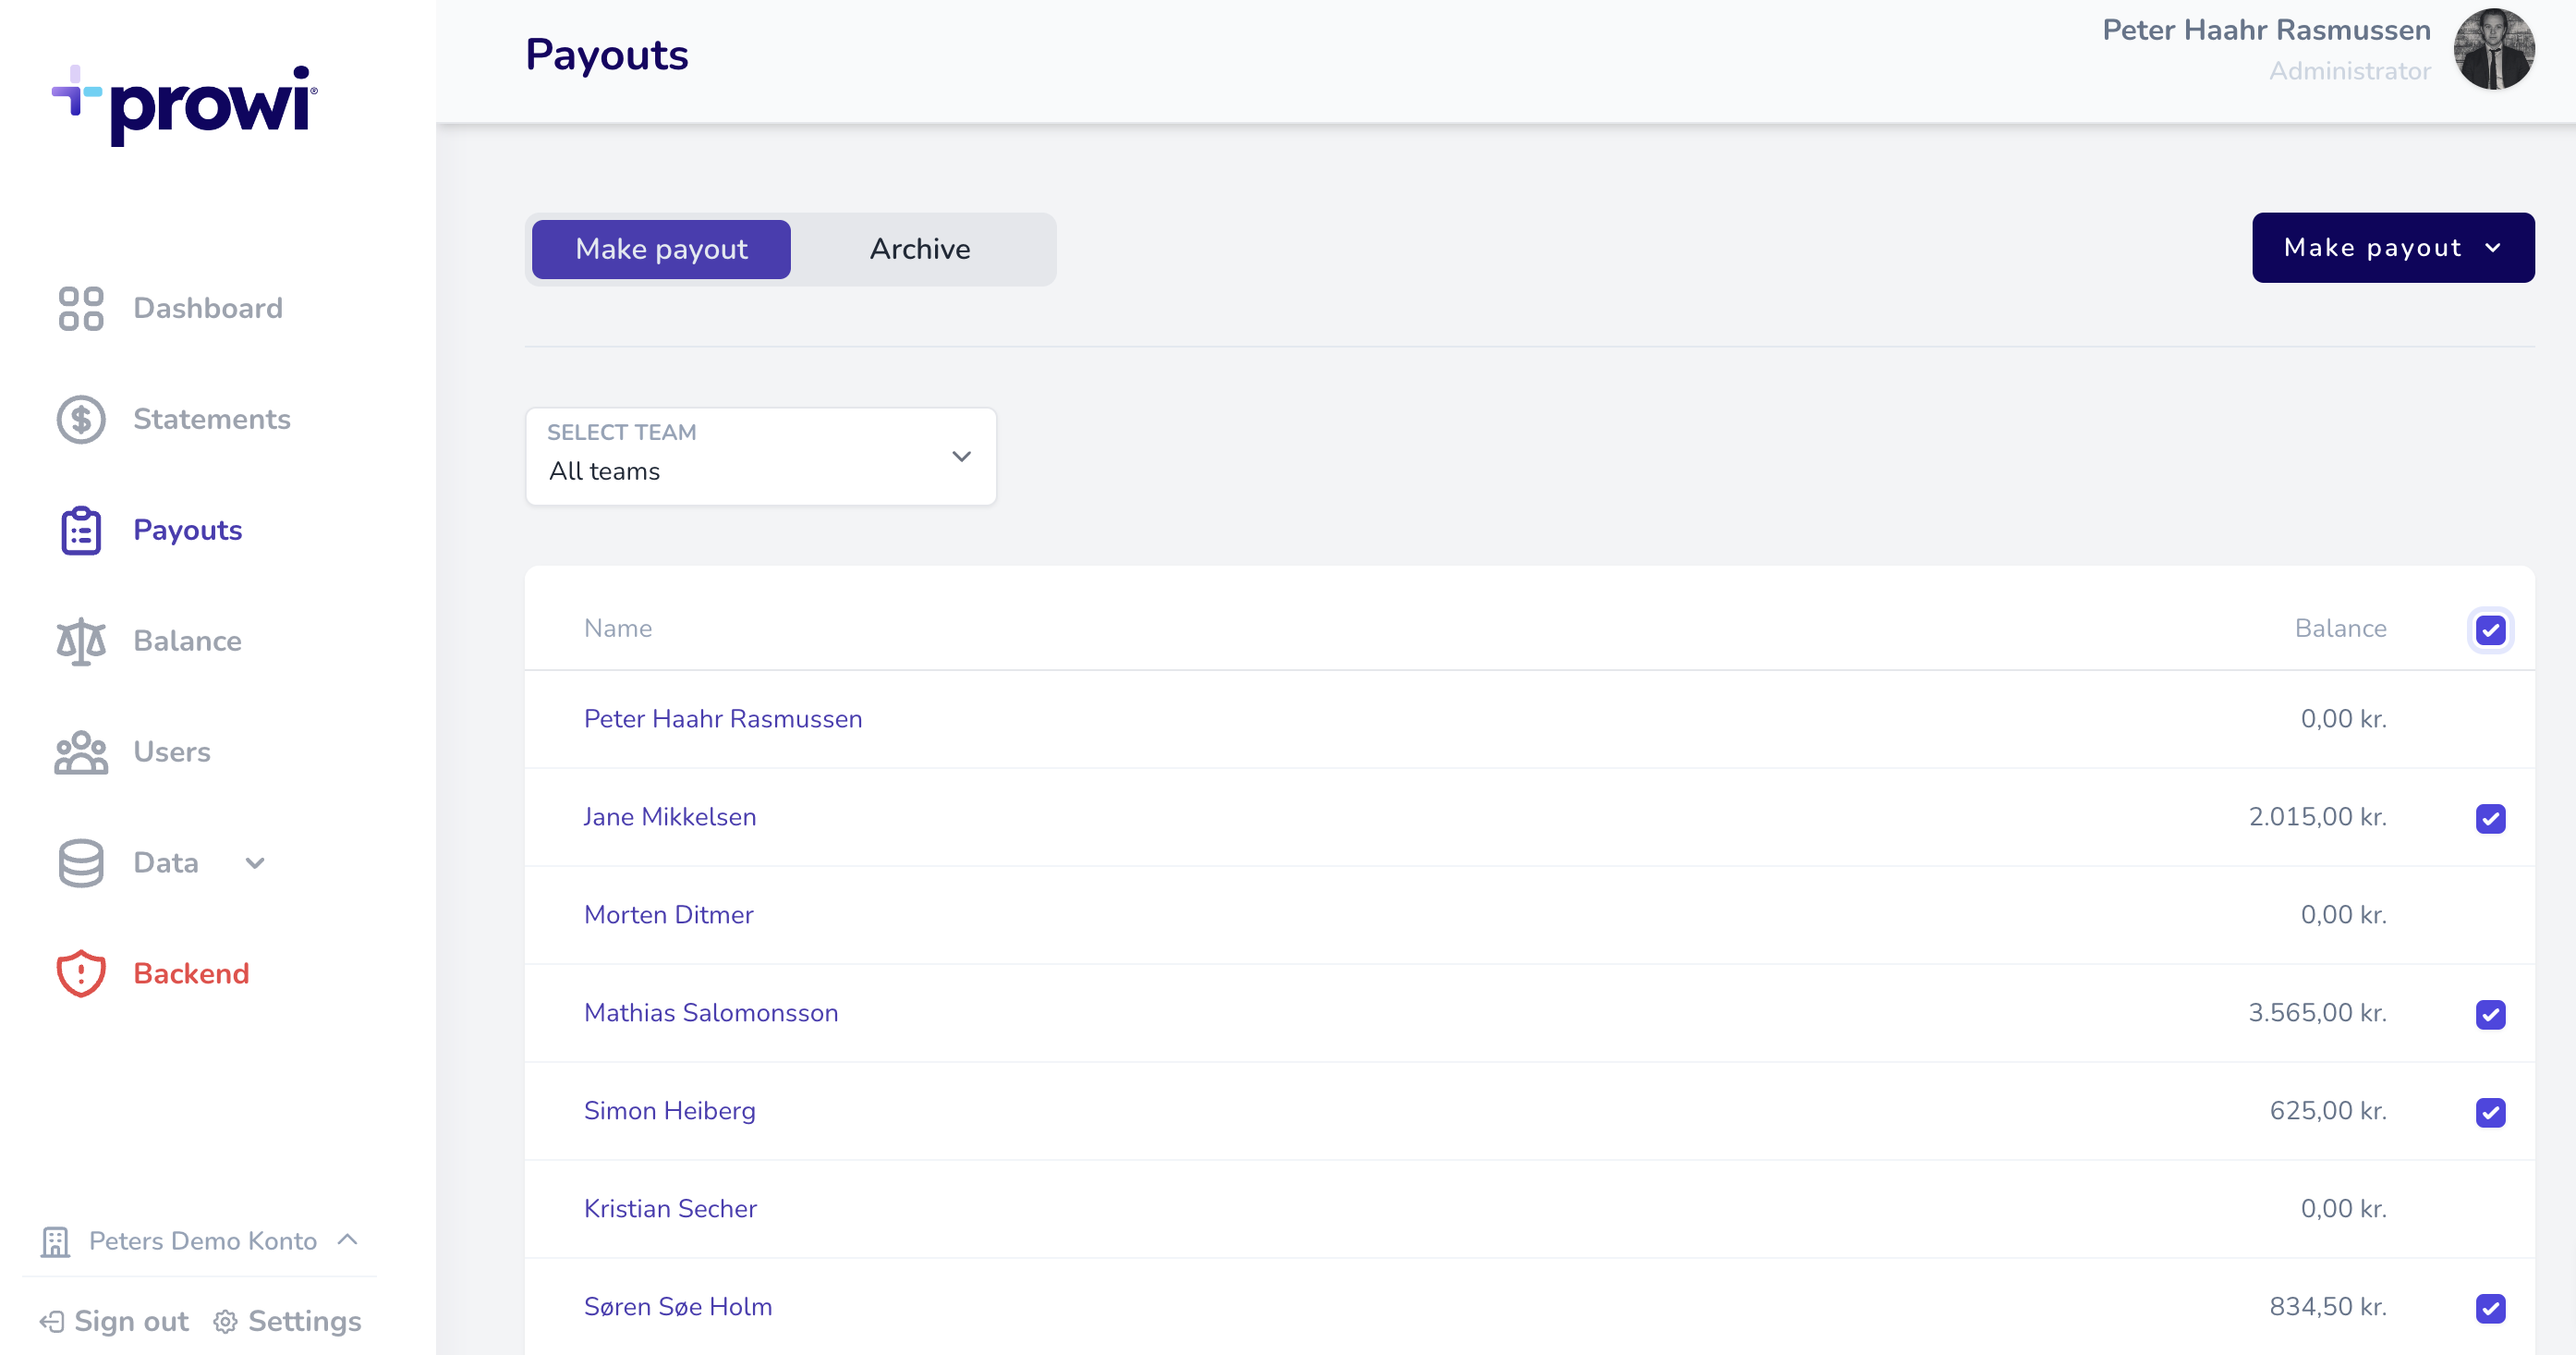2576x1355 pixels.
Task: Open Simon Heiberg's profile link
Action: pyautogui.click(x=669, y=1111)
